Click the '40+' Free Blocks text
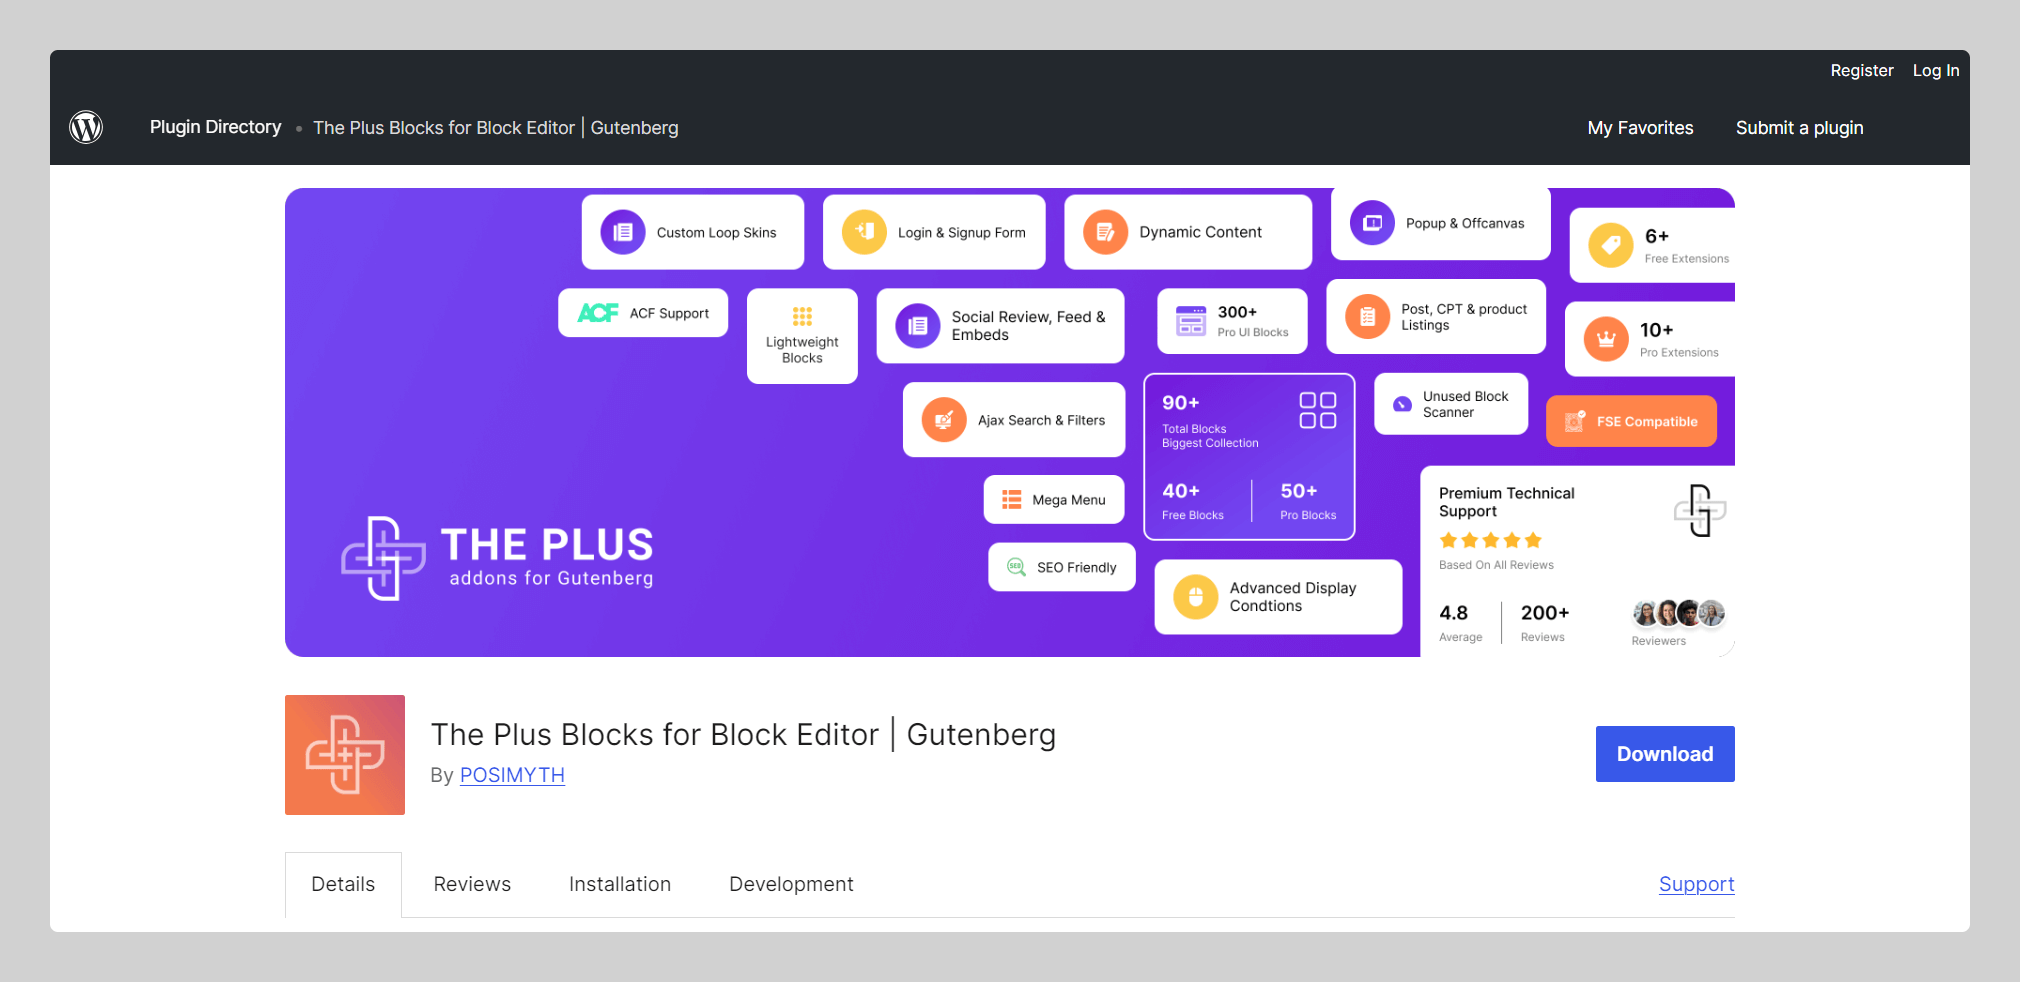The width and height of the screenshot is (2020, 982). click(1181, 491)
